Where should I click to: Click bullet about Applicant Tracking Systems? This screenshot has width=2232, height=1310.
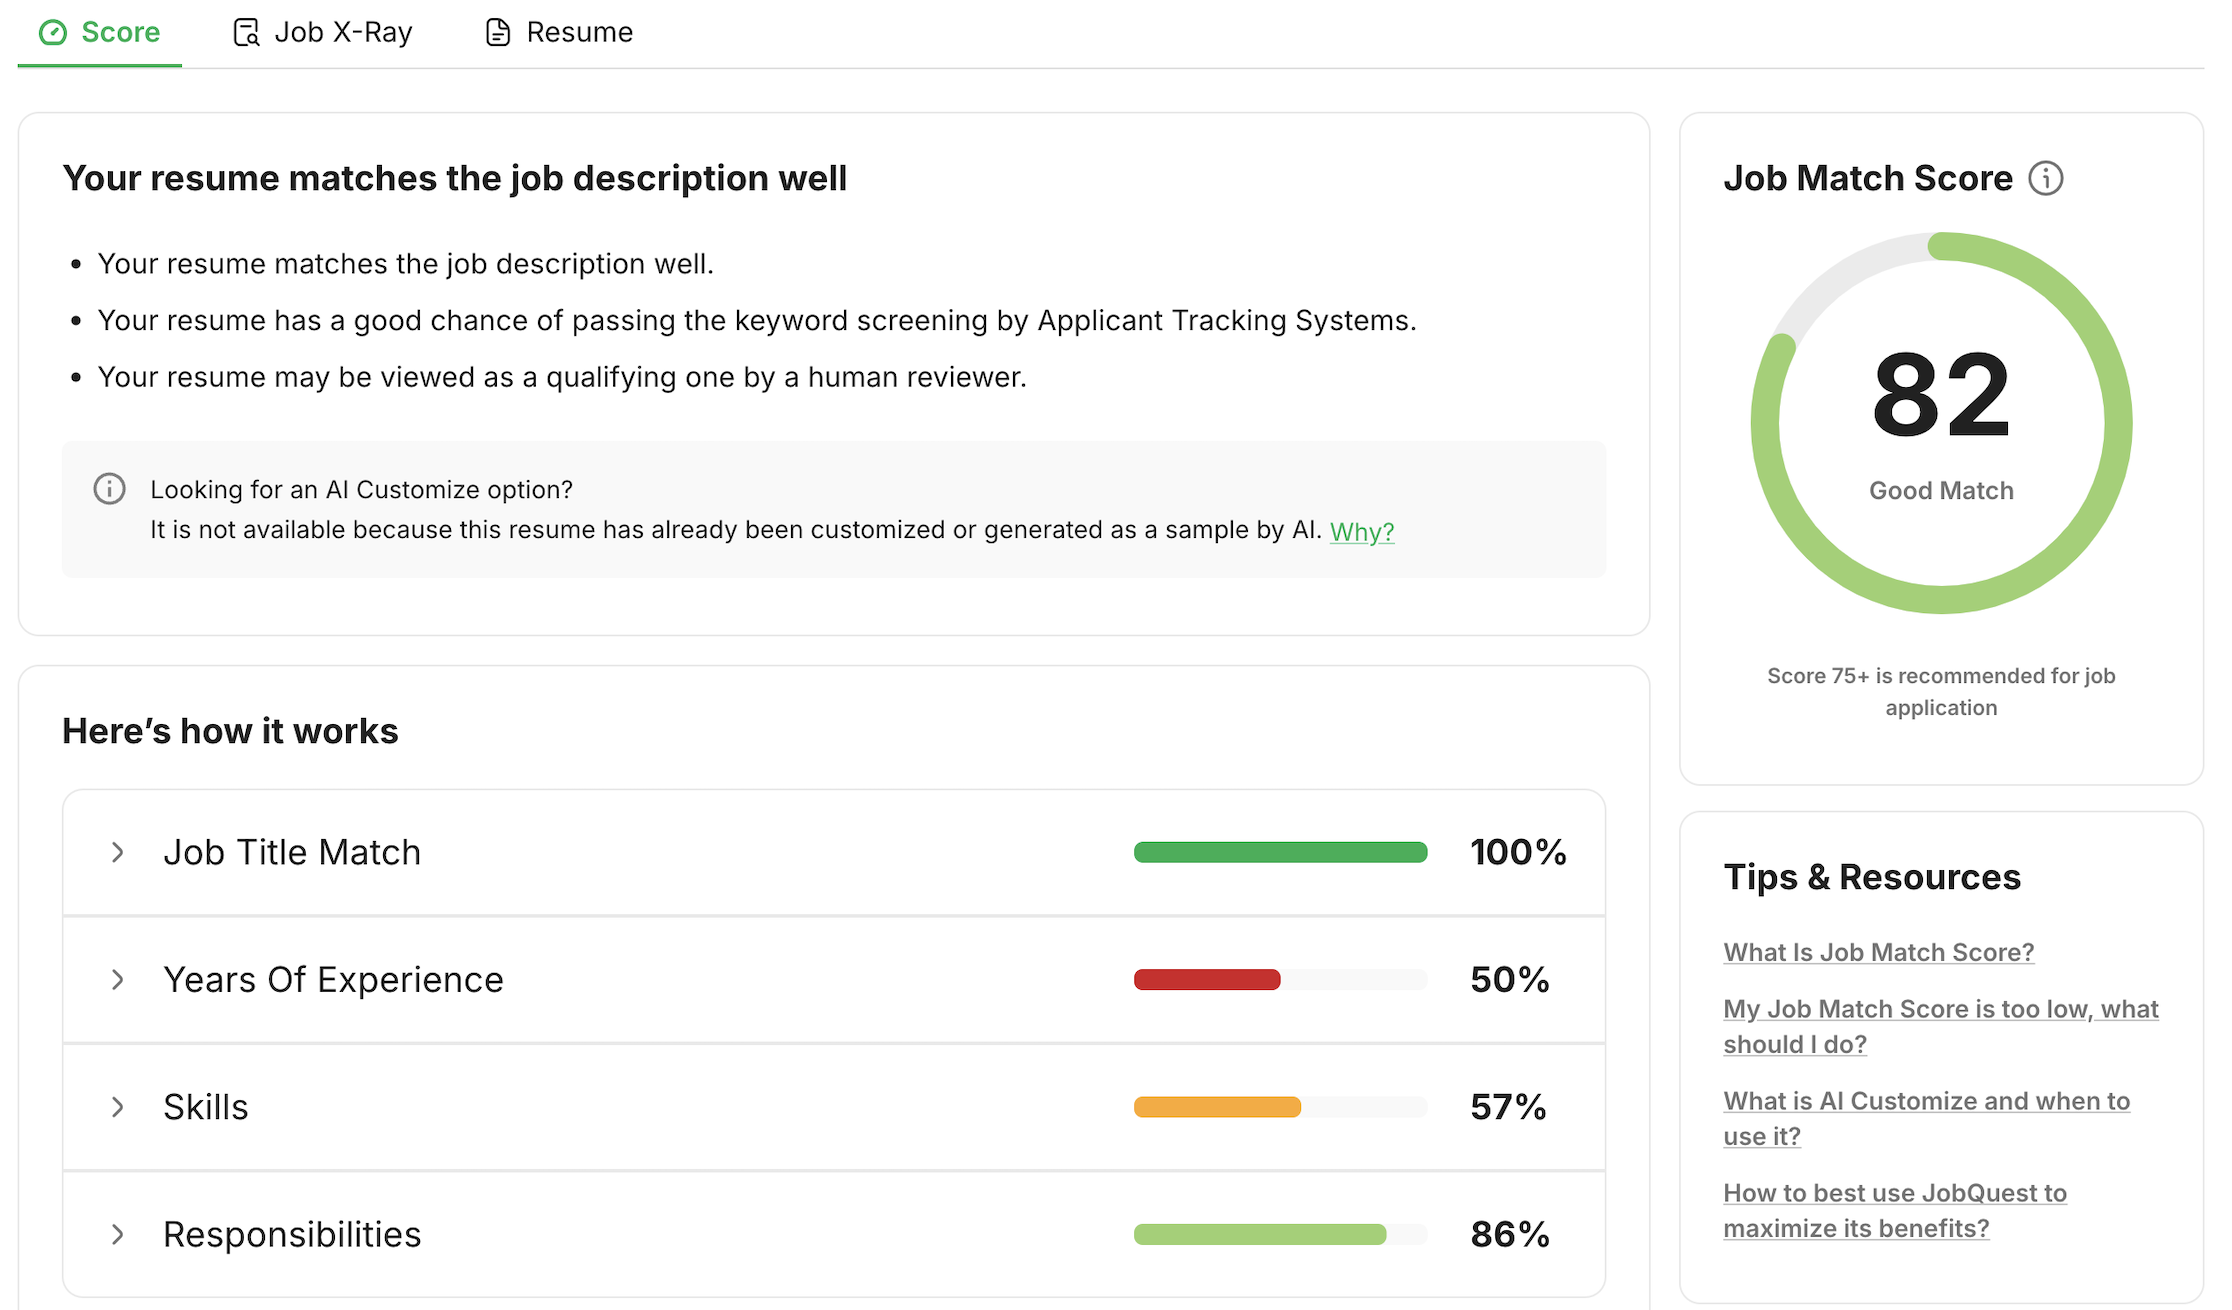point(757,320)
